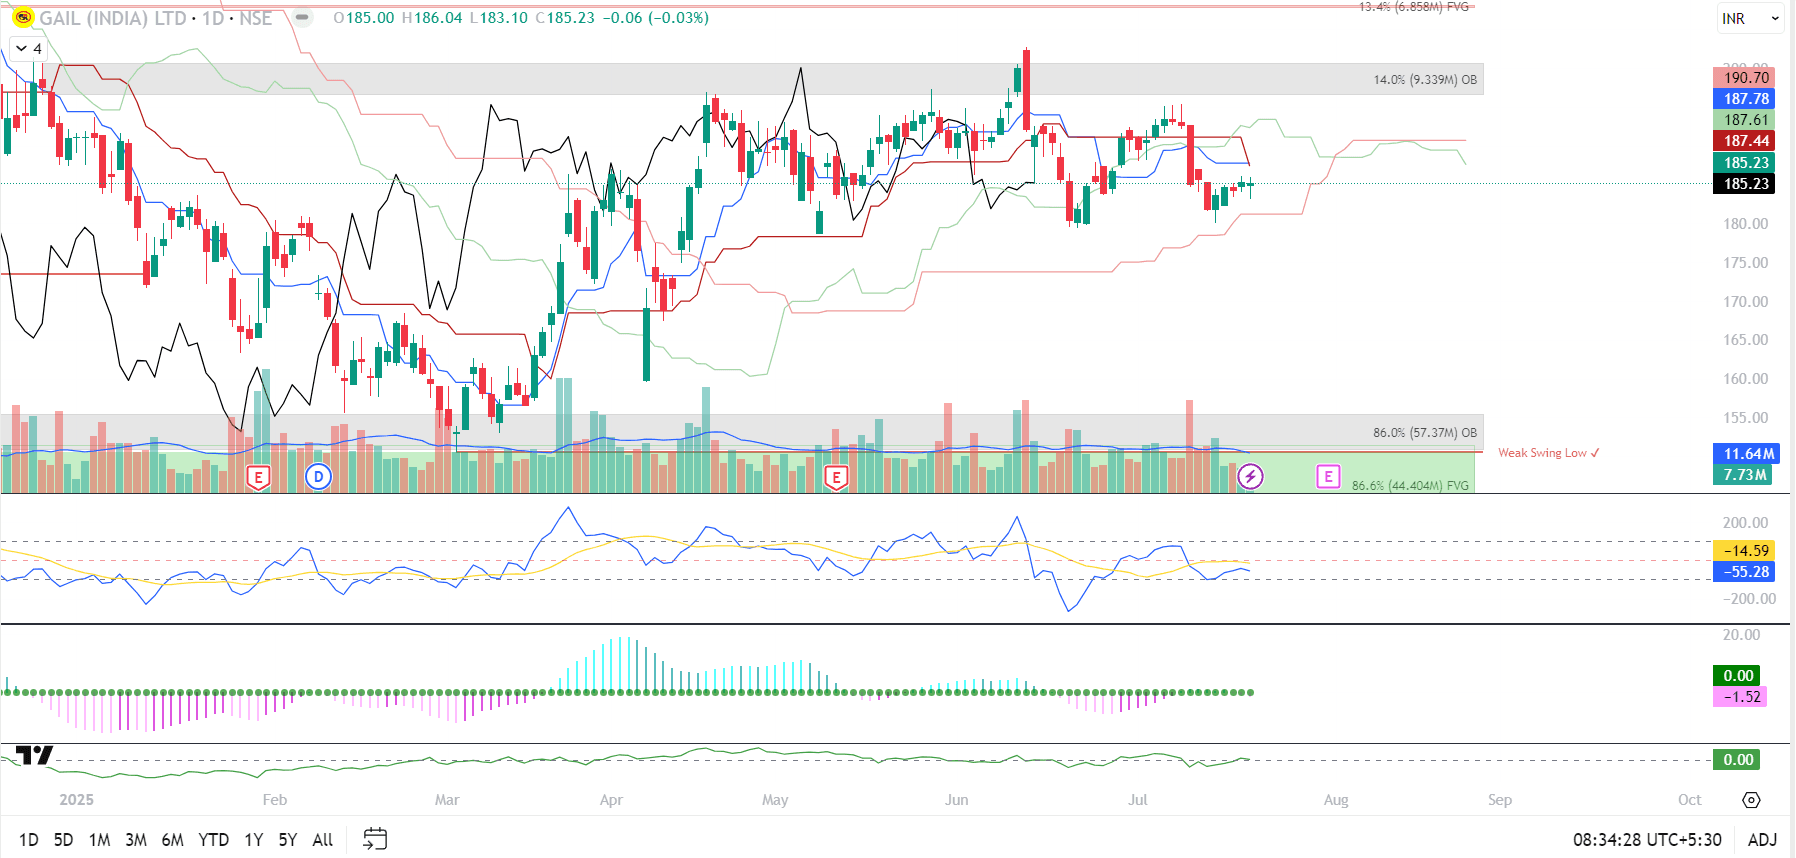
Task: Open timezone menu showing UTC+5:30
Action: point(1647,840)
